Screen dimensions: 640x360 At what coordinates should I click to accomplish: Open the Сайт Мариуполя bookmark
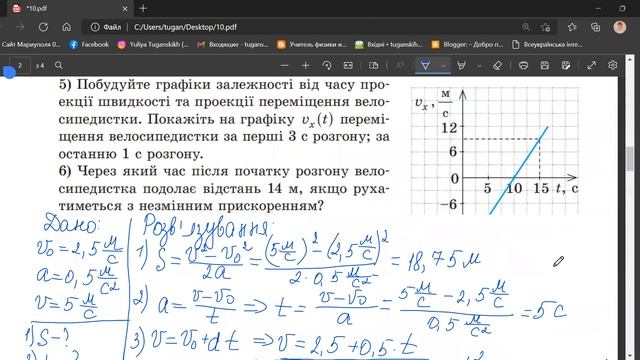coord(31,44)
